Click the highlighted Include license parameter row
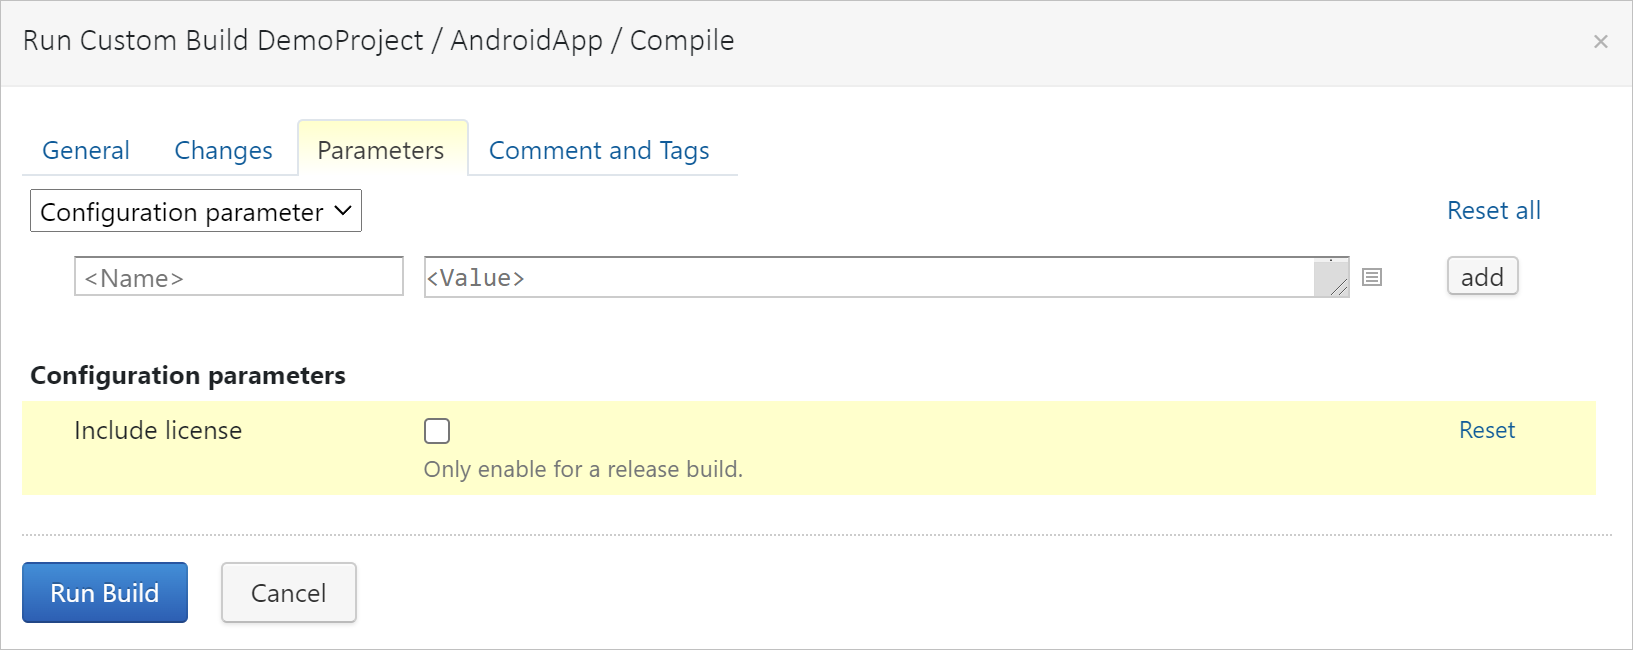The image size is (1633, 650). [800, 448]
